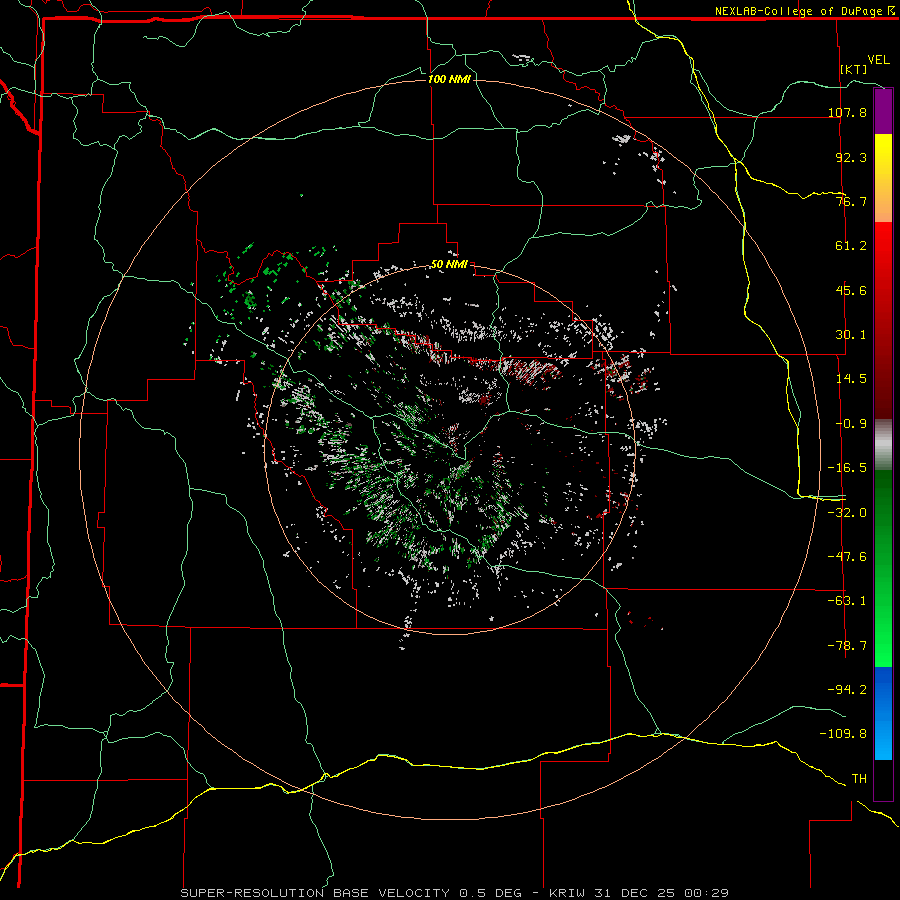Select the 107.8 velocity scale value
900x900 pixels.
[847, 112]
